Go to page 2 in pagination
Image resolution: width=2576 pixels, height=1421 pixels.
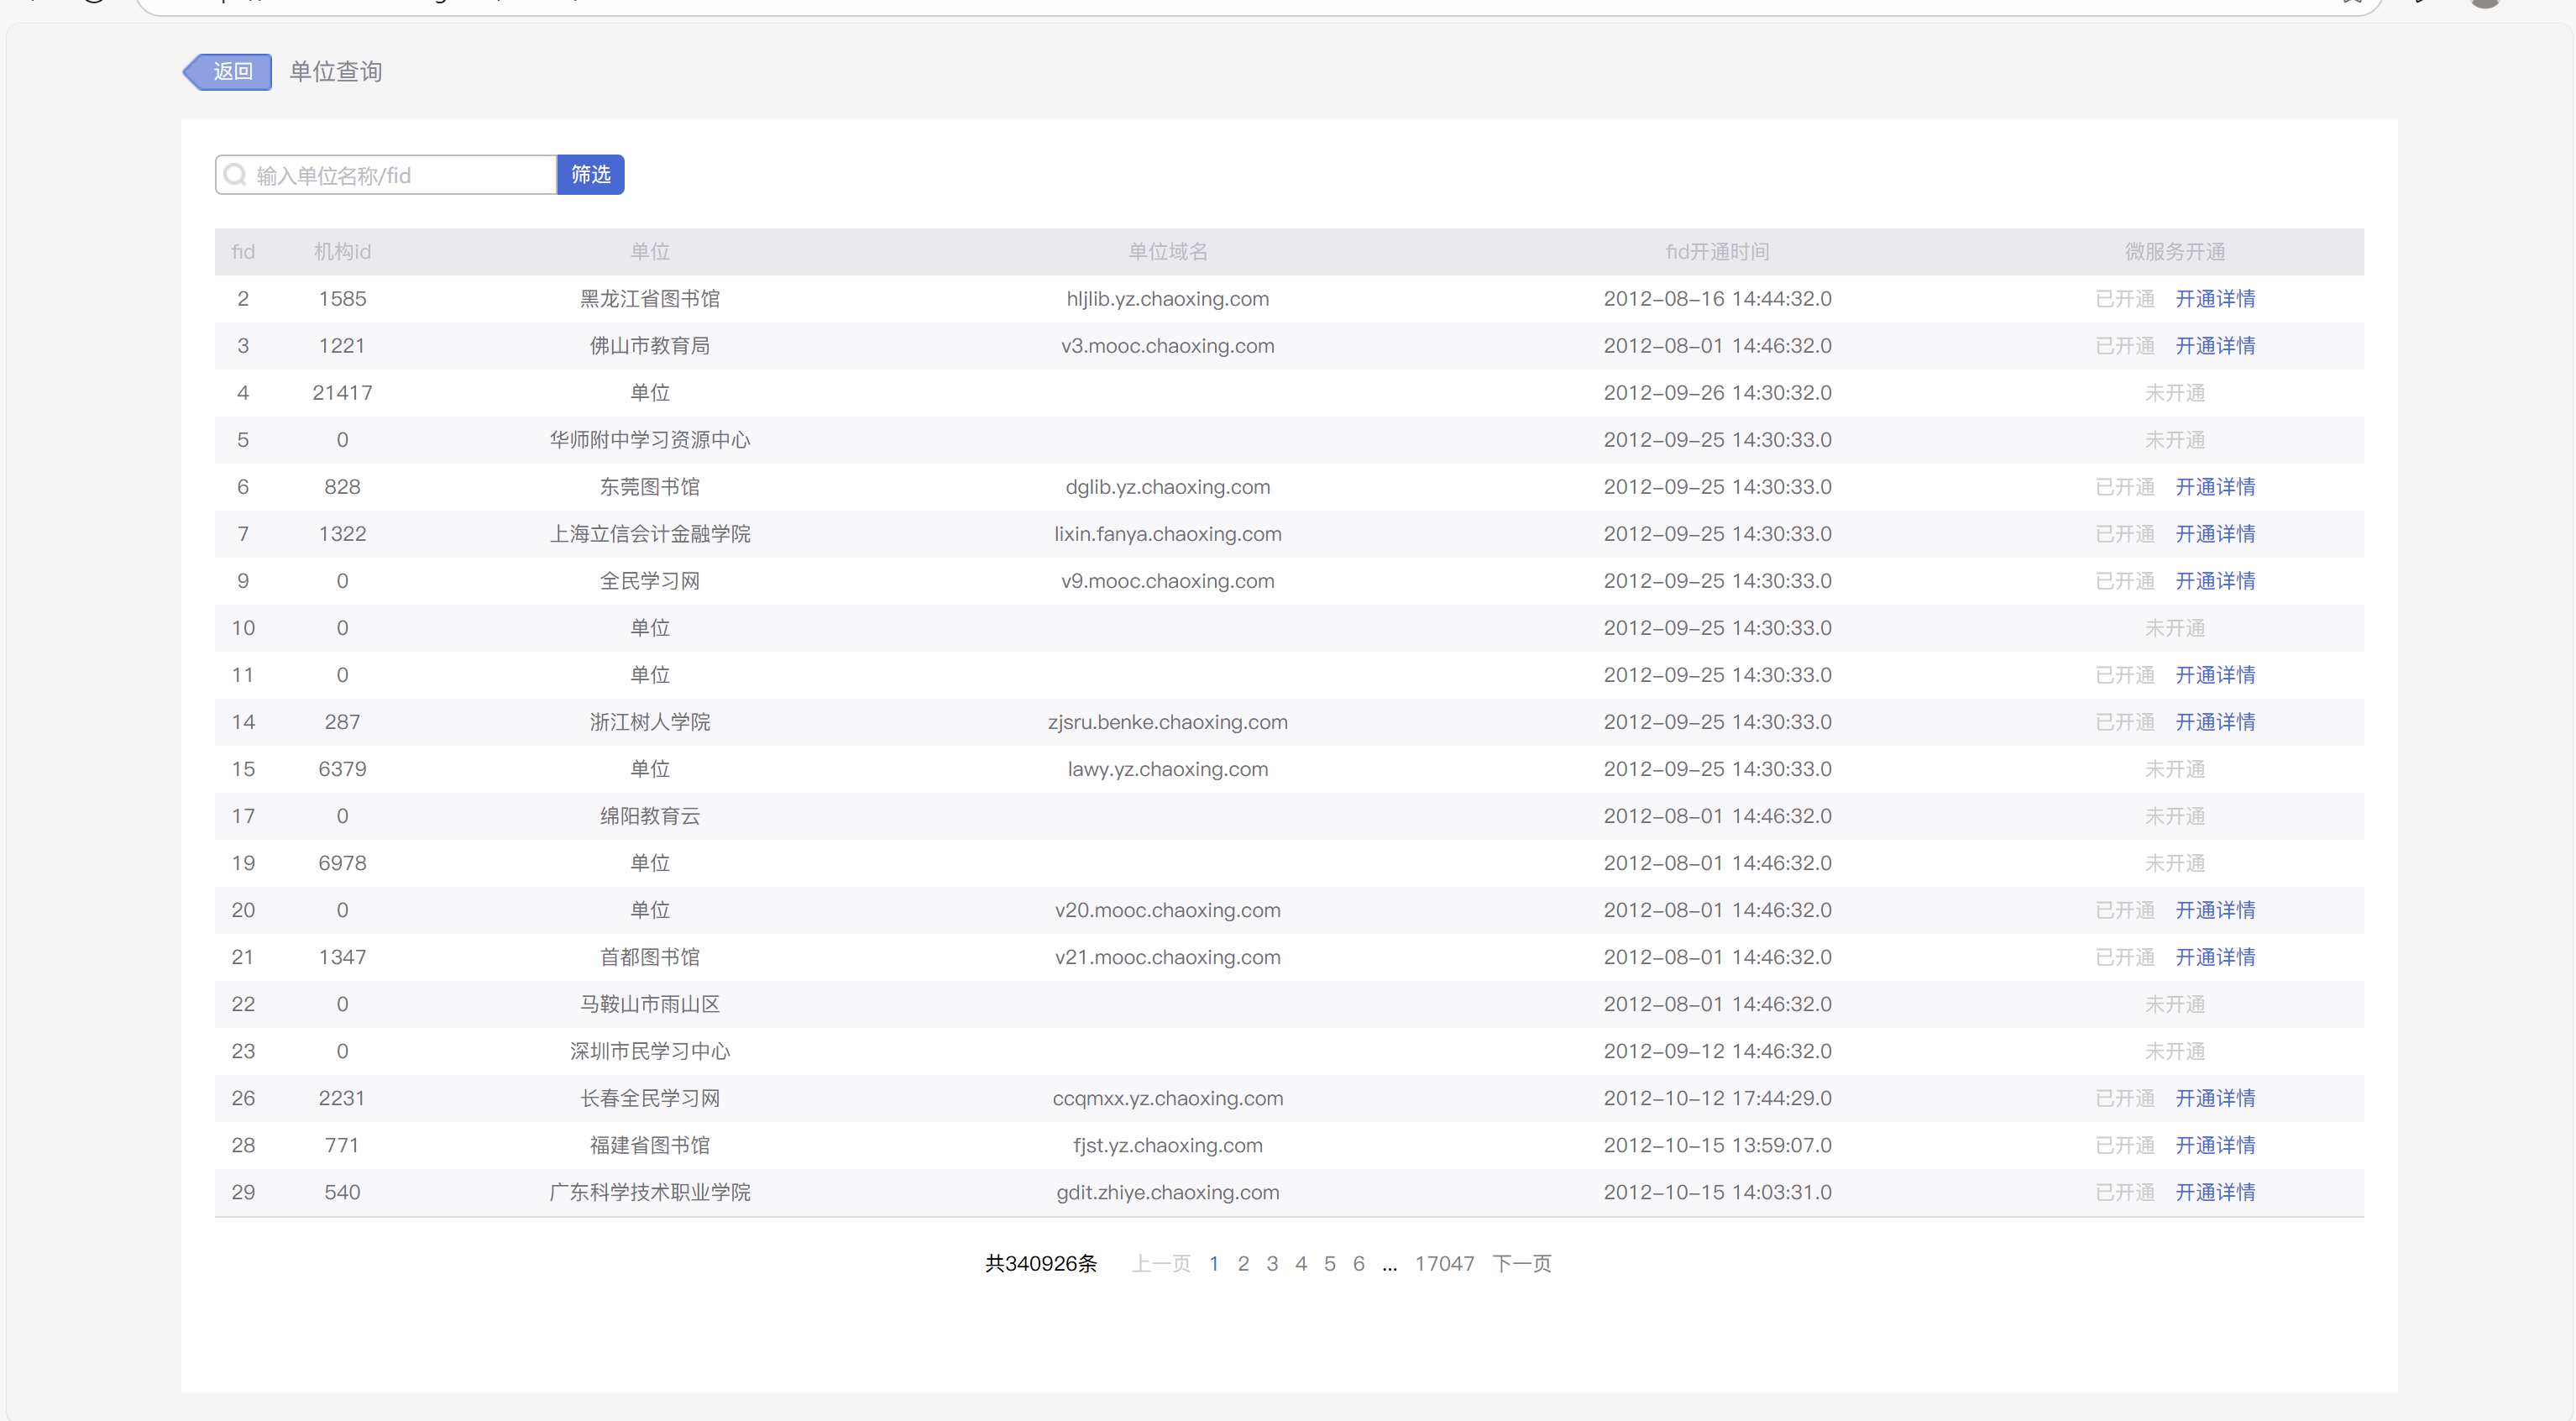(1243, 1264)
